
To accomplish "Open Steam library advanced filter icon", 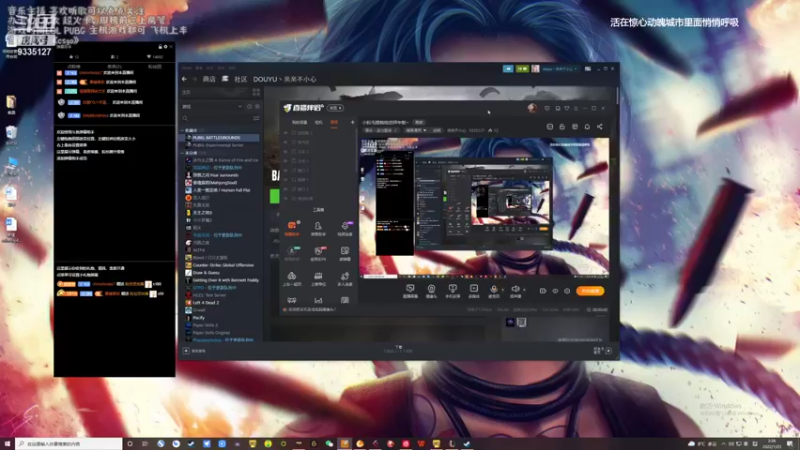I will click(256, 118).
